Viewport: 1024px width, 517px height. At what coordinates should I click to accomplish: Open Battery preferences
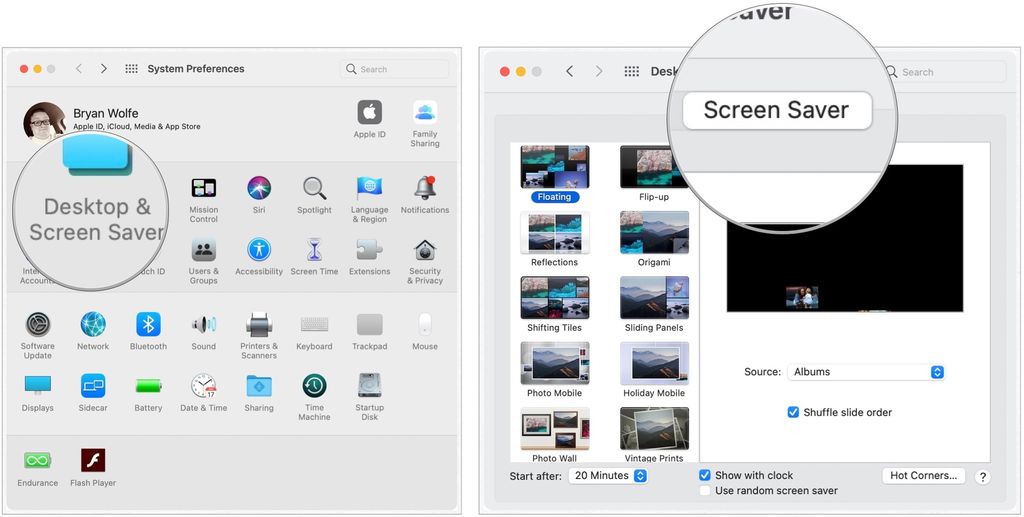point(148,386)
